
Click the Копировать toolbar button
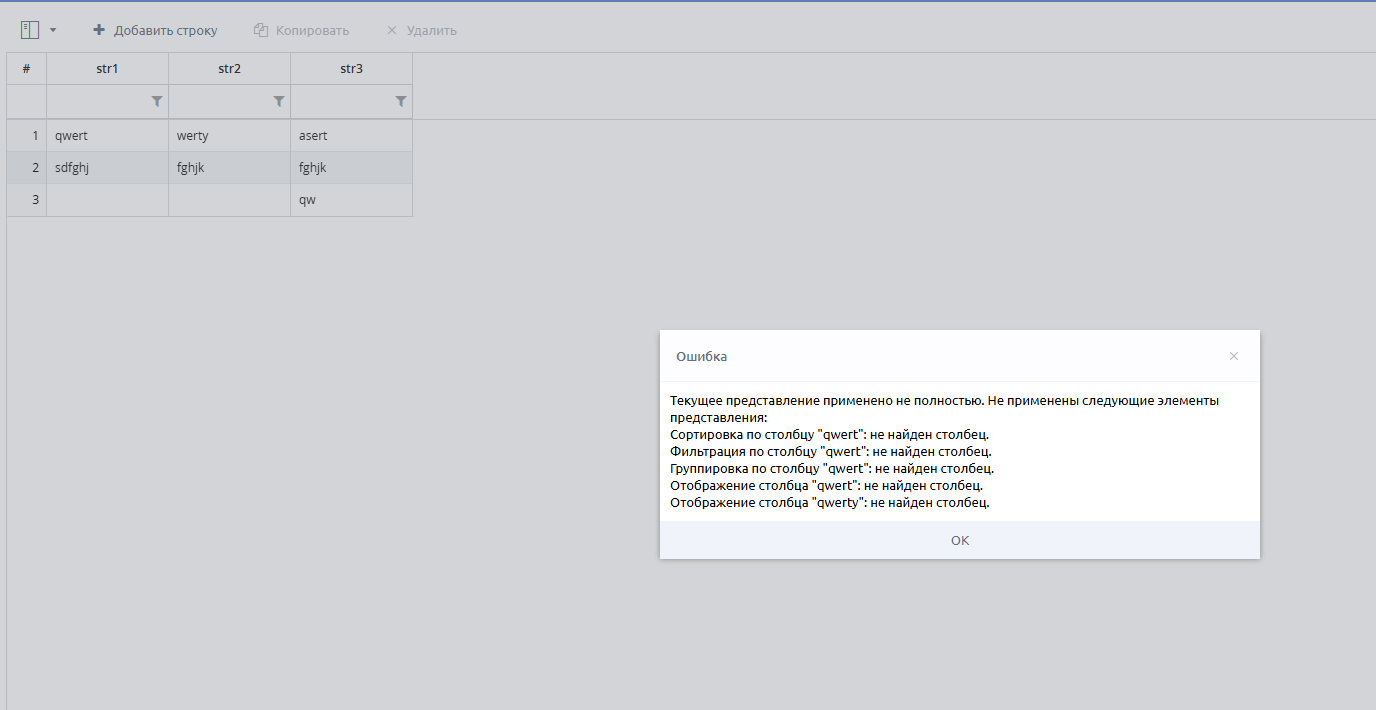click(301, 30)
